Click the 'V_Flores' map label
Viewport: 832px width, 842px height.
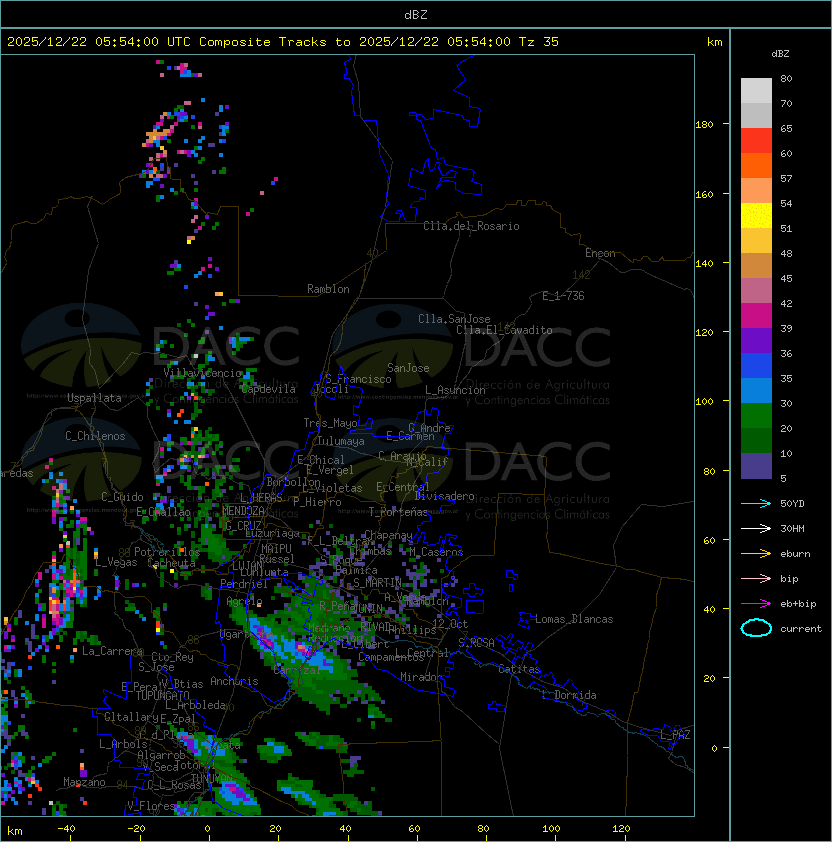coord(151,806)
